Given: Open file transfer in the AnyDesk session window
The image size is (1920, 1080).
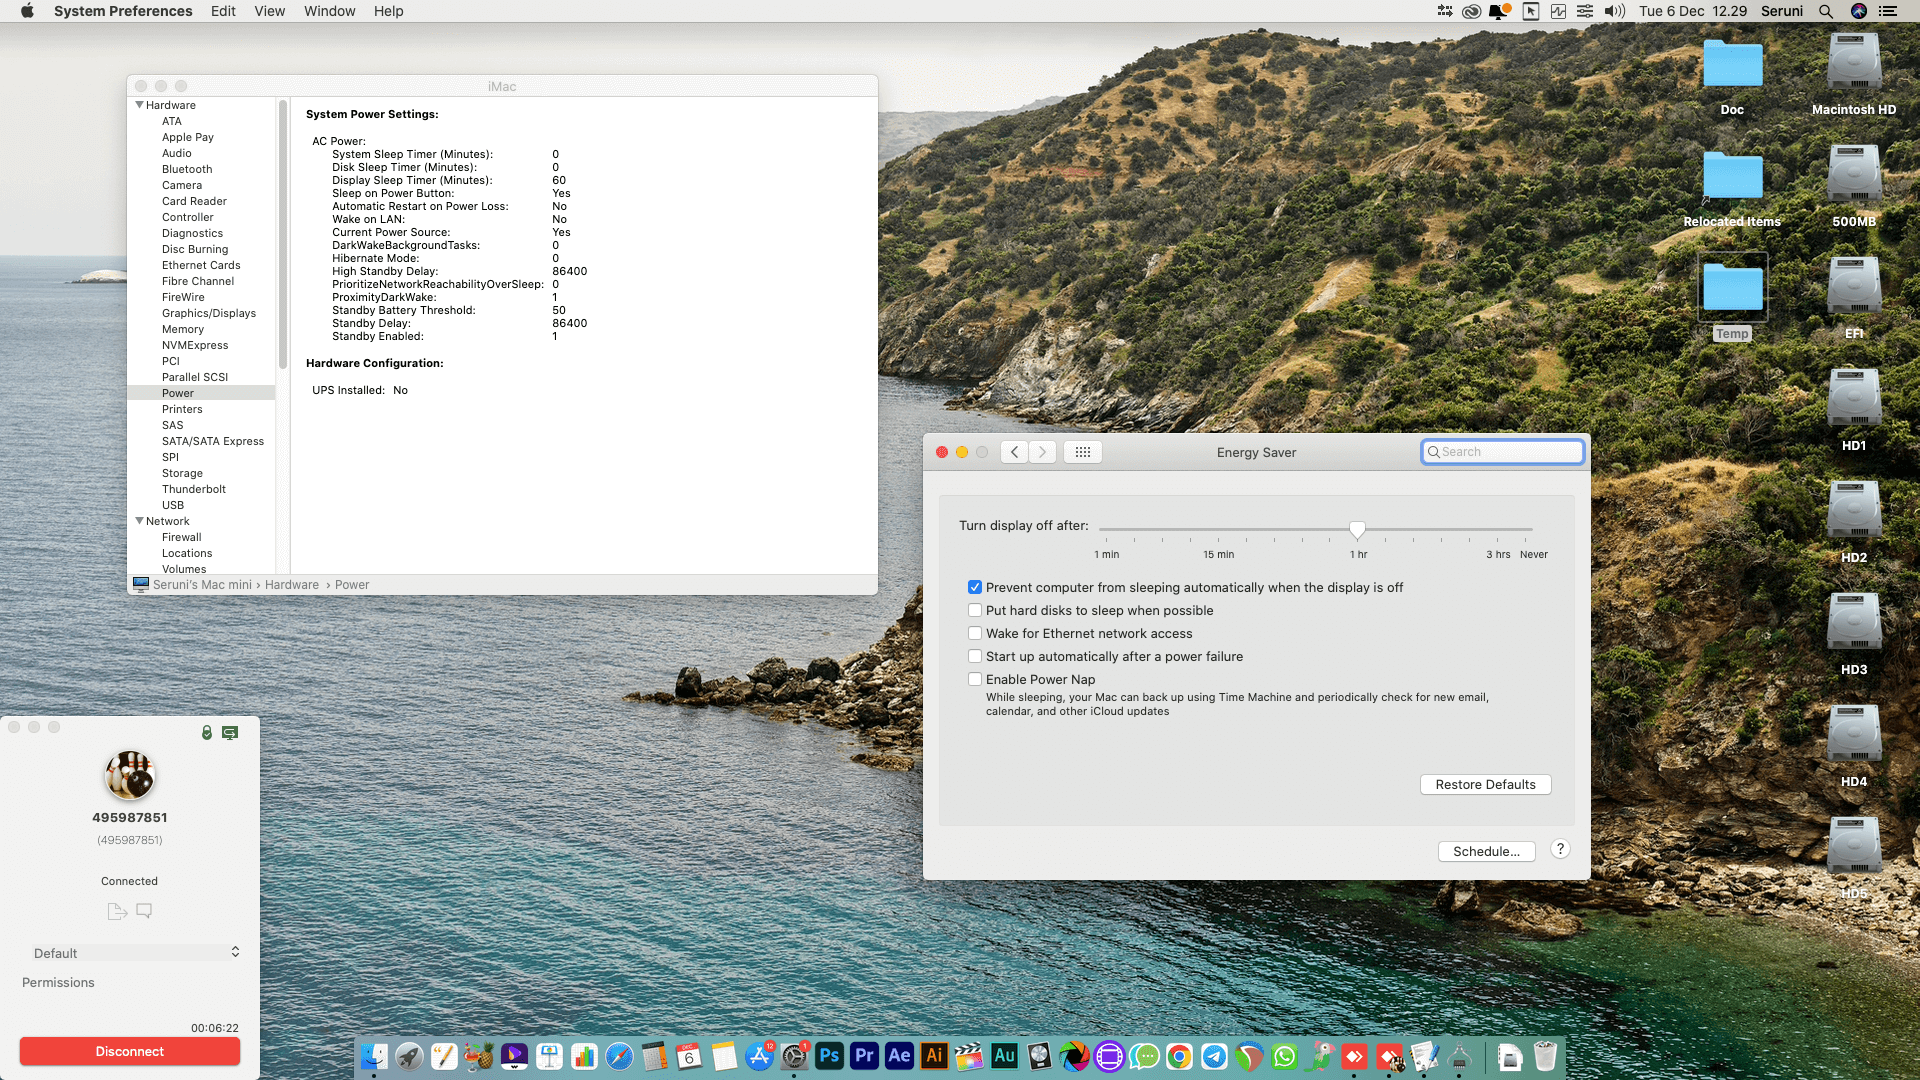Looking at the screenshot, I should click(116, 910).
